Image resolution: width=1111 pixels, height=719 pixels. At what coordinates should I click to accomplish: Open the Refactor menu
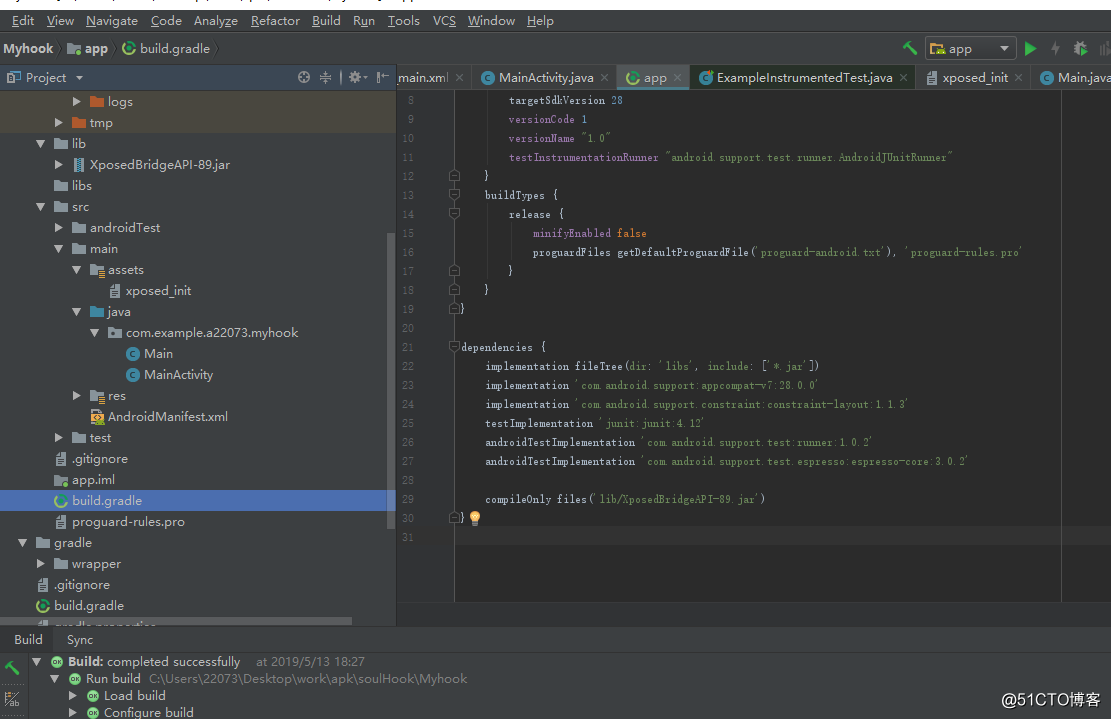tap(275, 21)
